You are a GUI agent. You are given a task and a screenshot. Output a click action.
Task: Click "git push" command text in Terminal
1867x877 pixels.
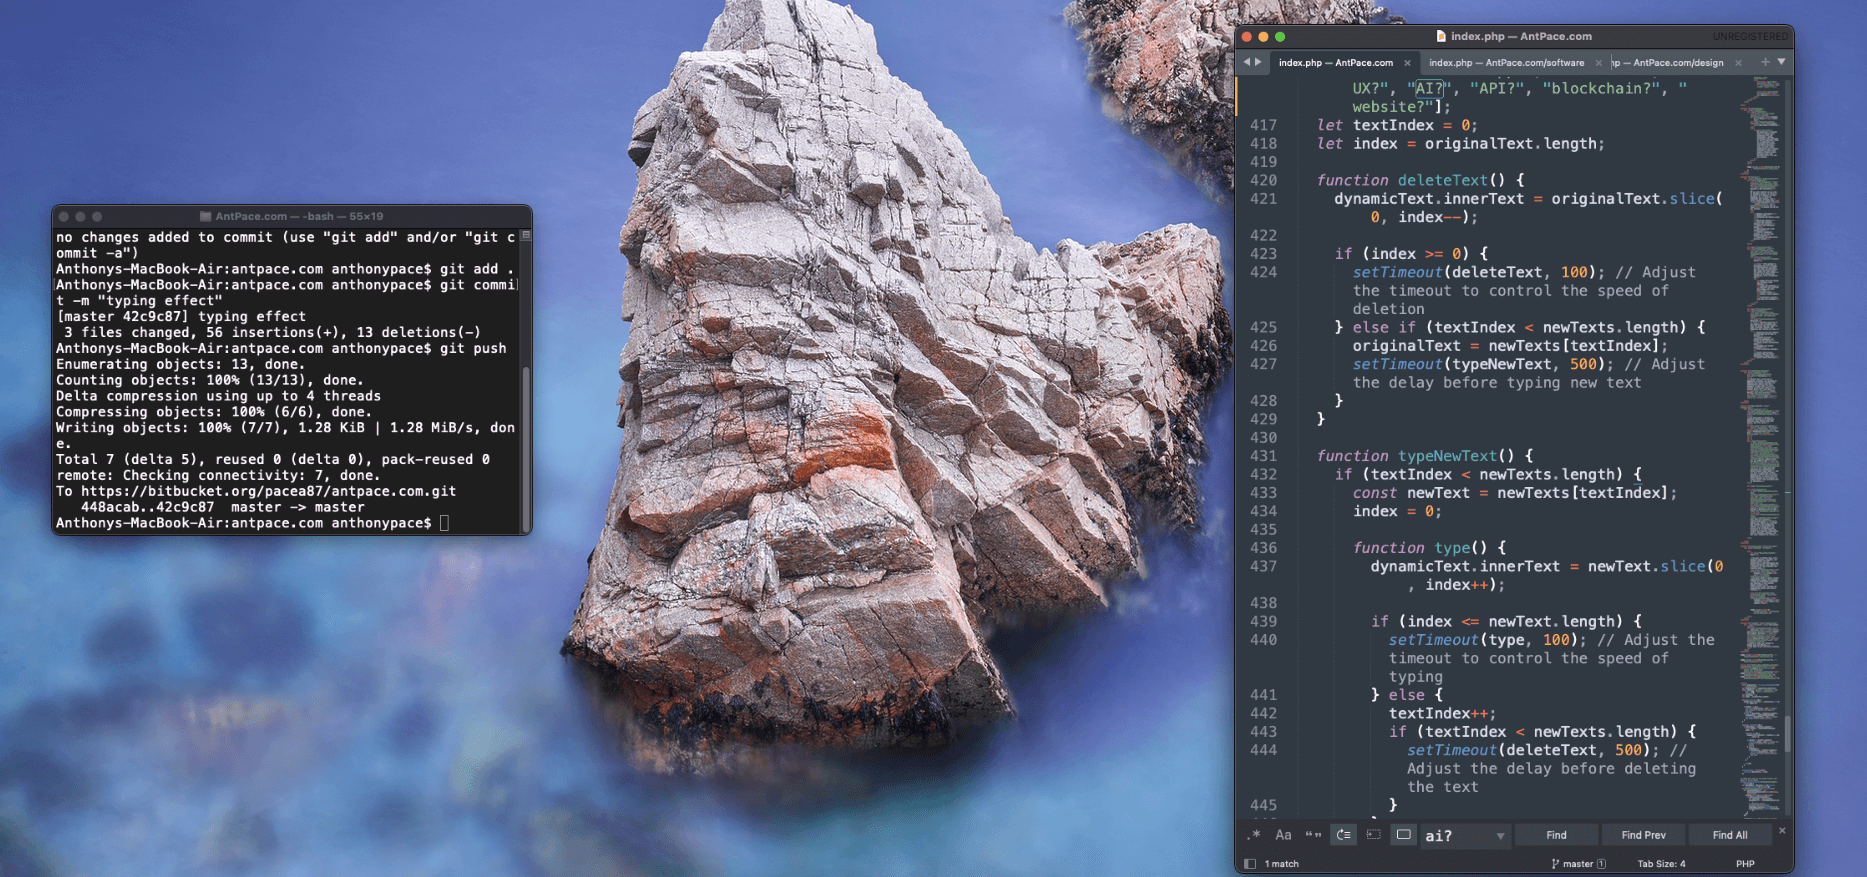click(473, 348)
